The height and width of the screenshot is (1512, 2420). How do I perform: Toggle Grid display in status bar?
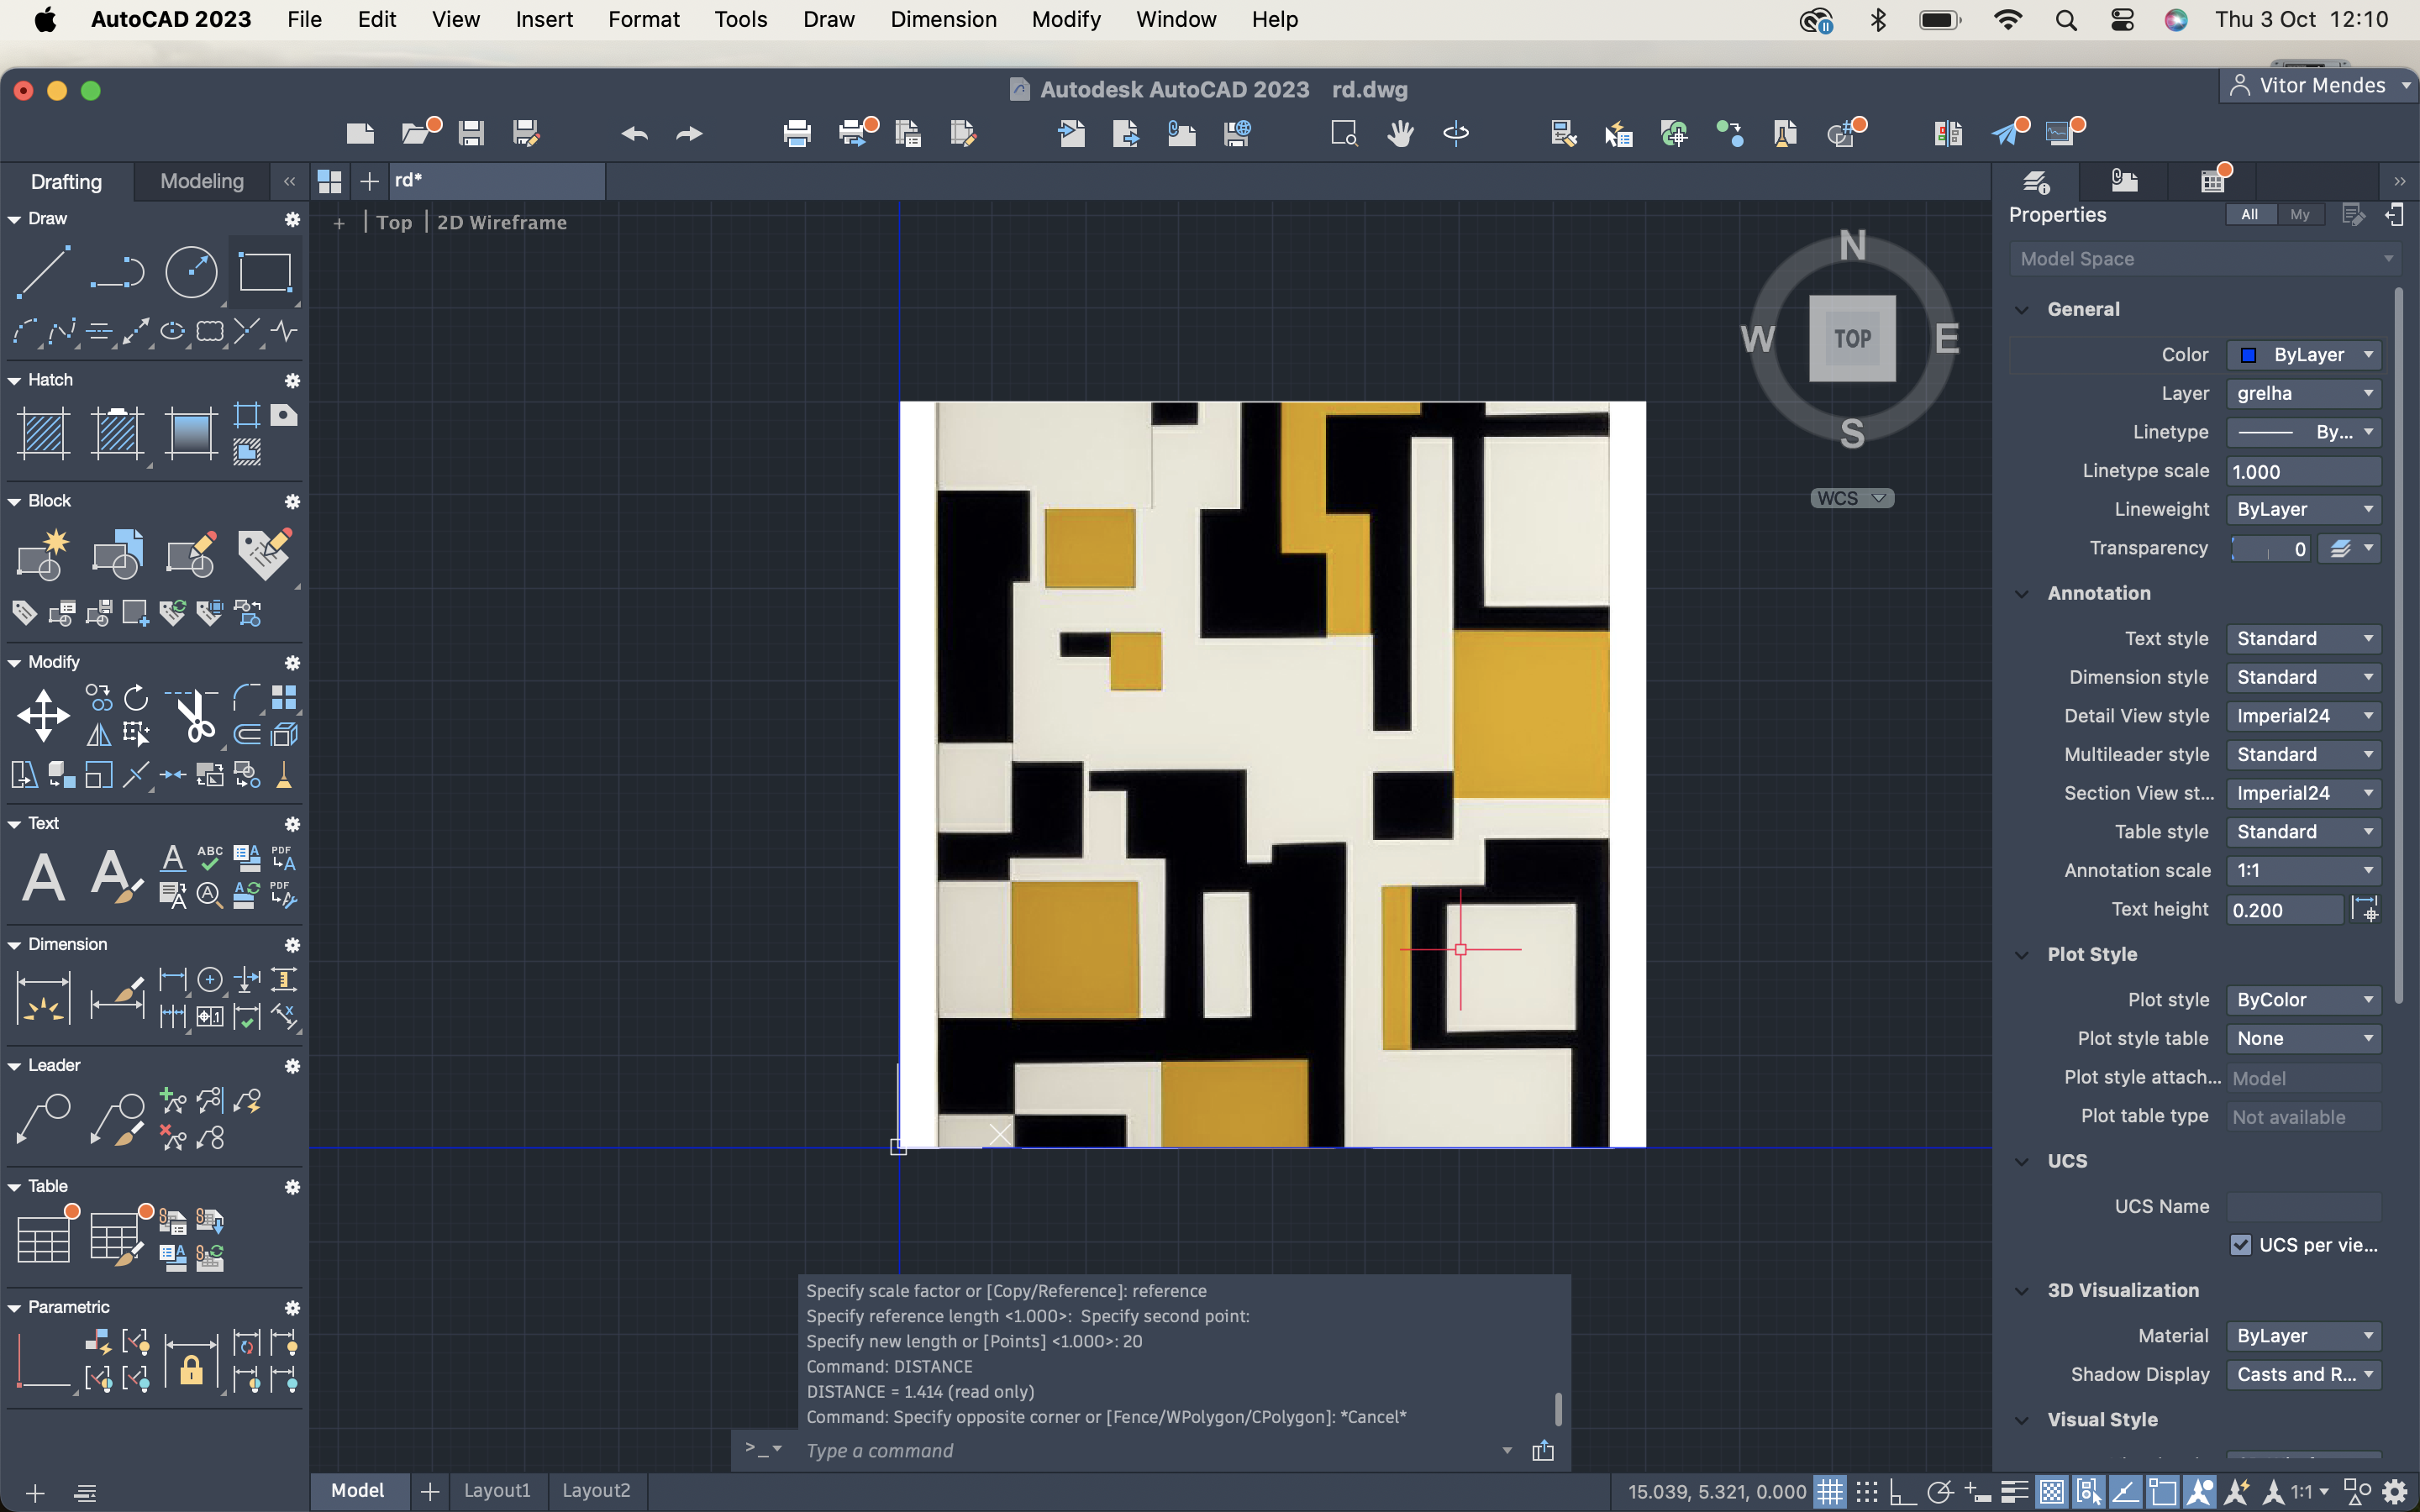[x=1830, y=1491]
